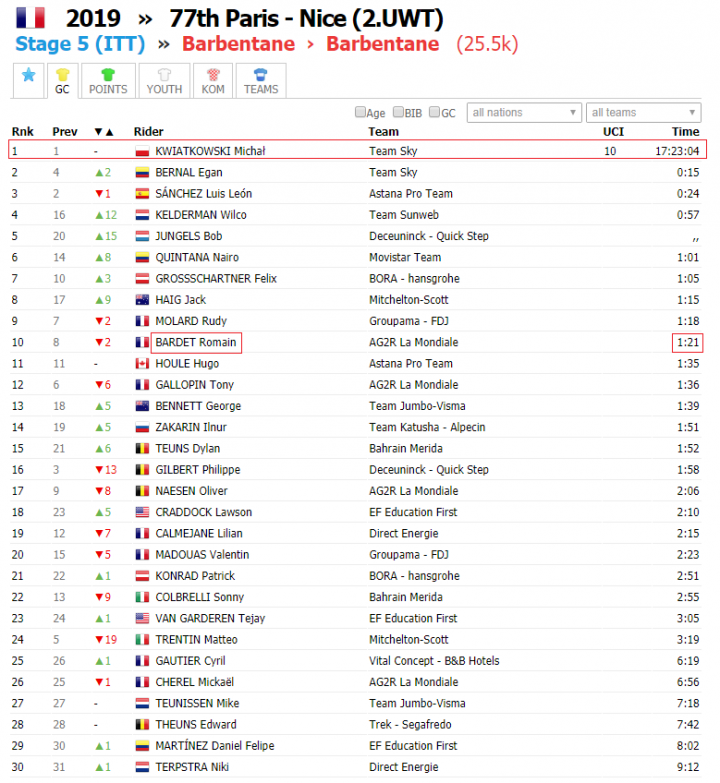Screen dimensions: 720x783
Task: Open the green jersey POINTS tab
Action: (108, 75)
